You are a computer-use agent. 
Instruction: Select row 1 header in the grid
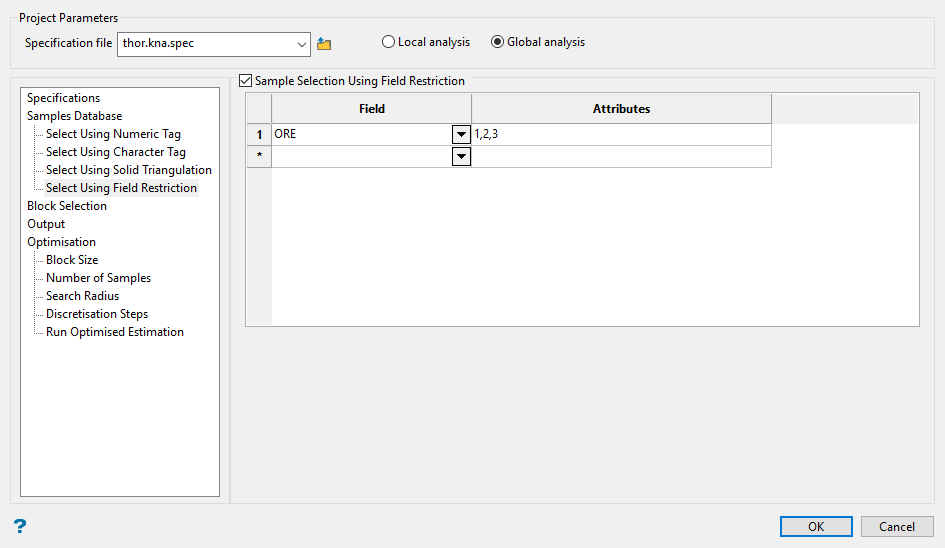(259, 134)
